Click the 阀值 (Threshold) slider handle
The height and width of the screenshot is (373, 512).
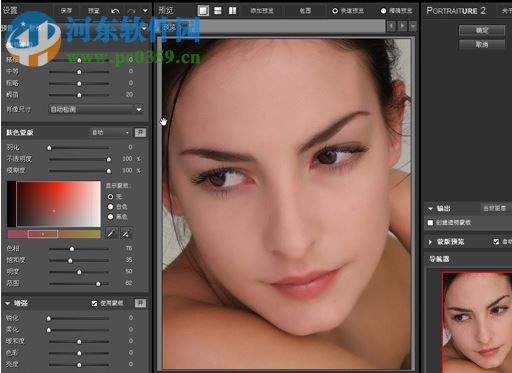pos(79,95)
